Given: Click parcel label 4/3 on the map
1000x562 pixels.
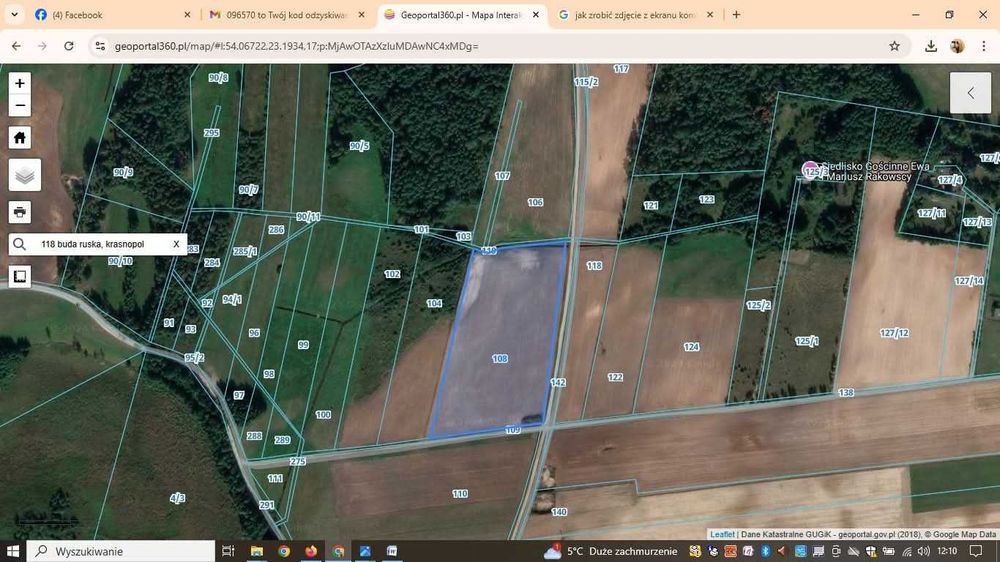Looking at the screenshot, I should point(177,498).
